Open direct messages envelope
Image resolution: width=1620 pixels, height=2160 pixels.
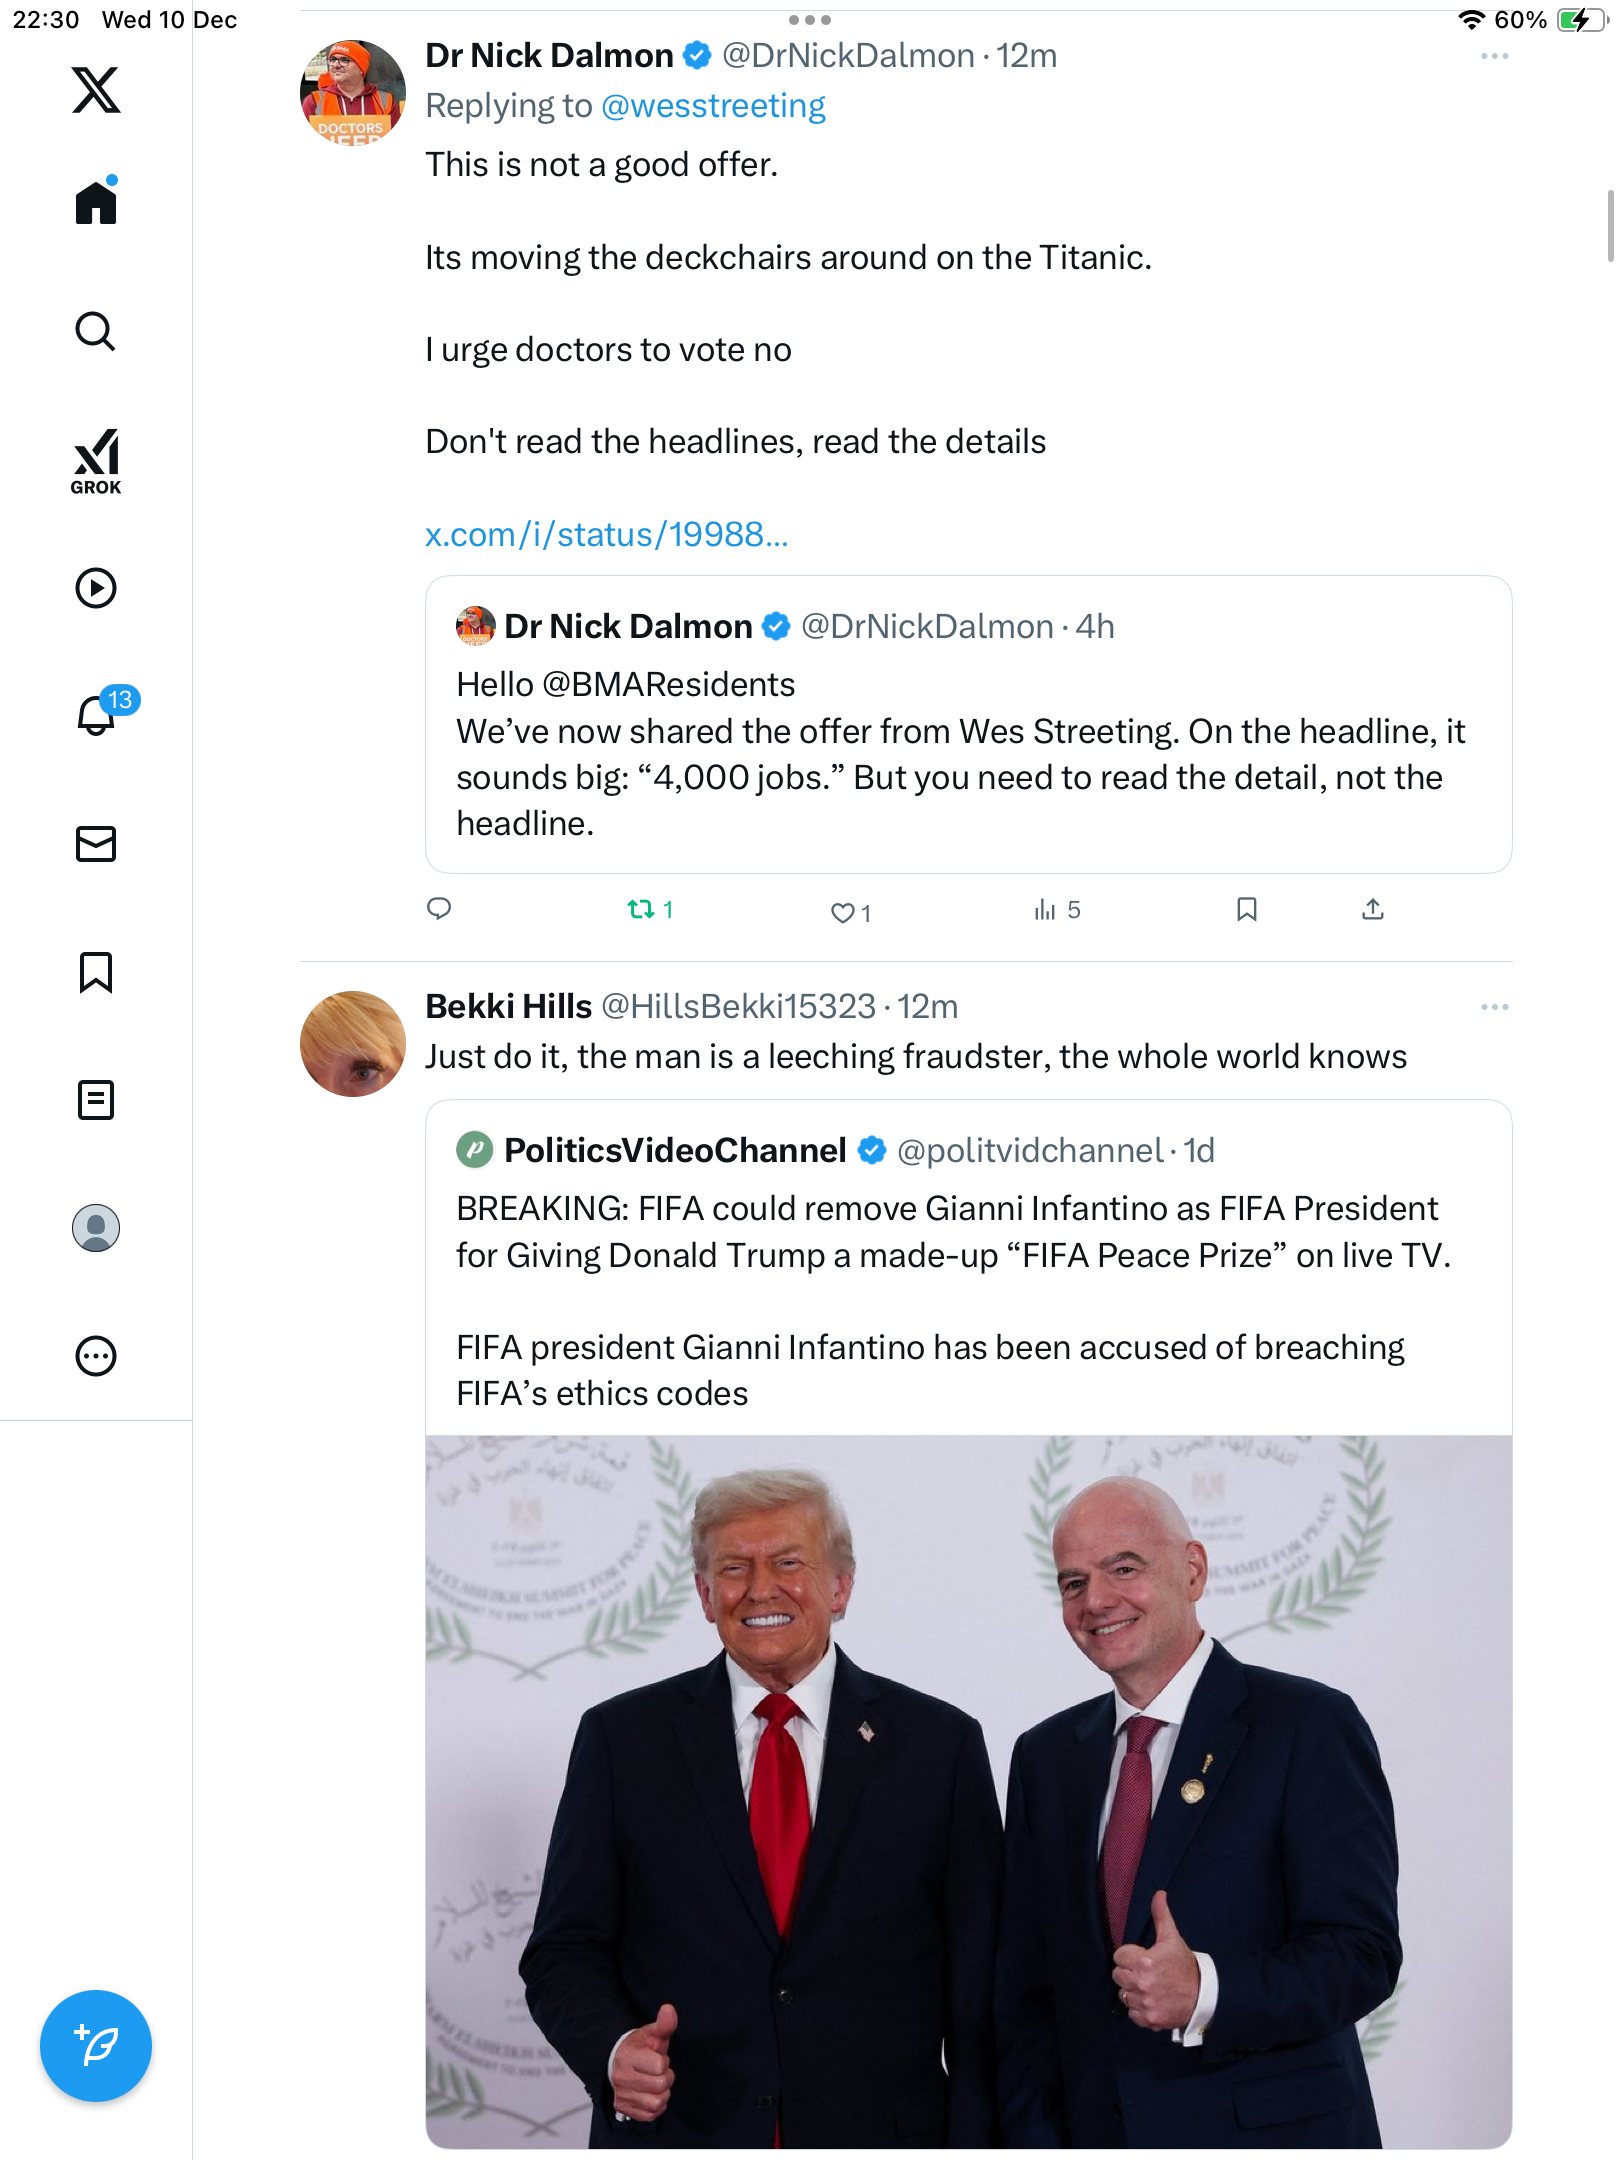96,844
